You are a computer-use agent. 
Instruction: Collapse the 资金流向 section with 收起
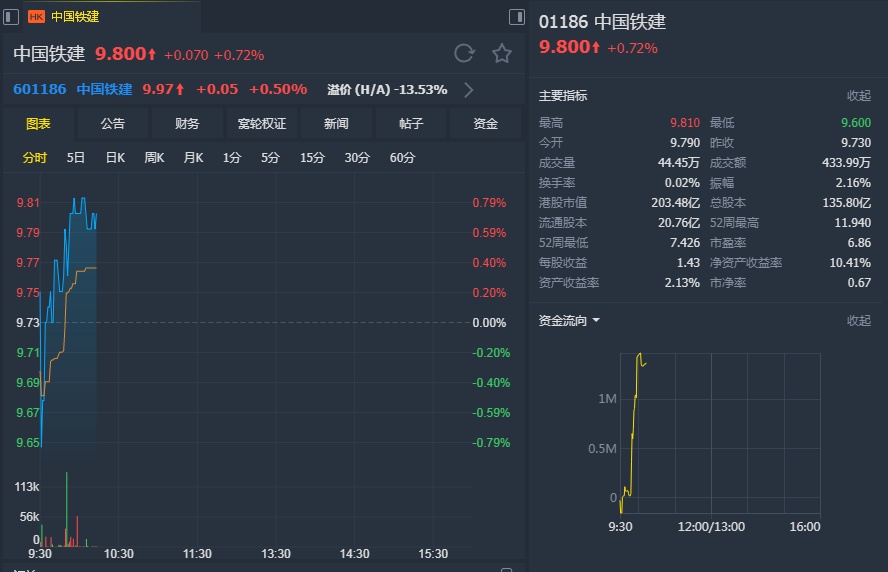pos(858,321)
